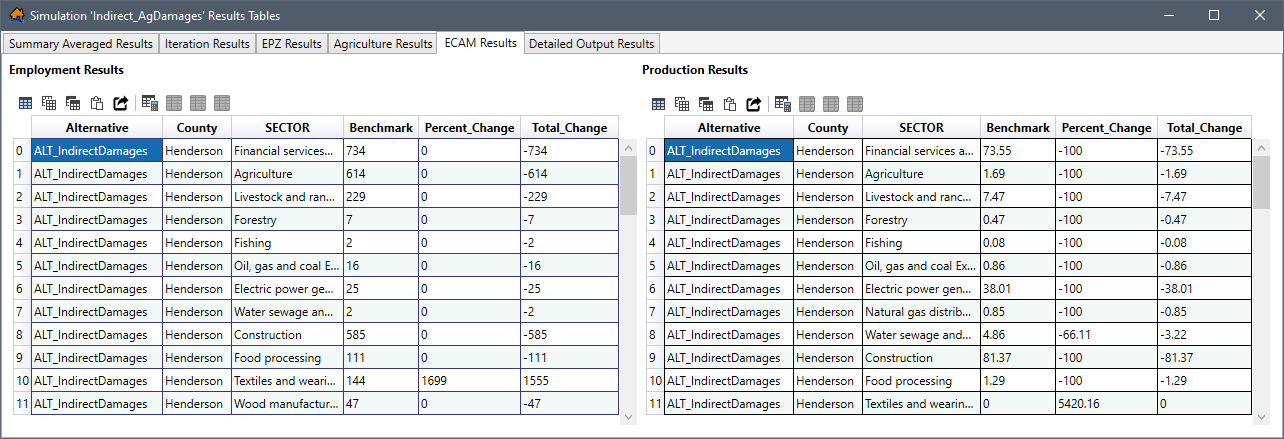1284x439 pixels.
Task: Click Employment row 'Construction' sector cell
Action: 287,335
